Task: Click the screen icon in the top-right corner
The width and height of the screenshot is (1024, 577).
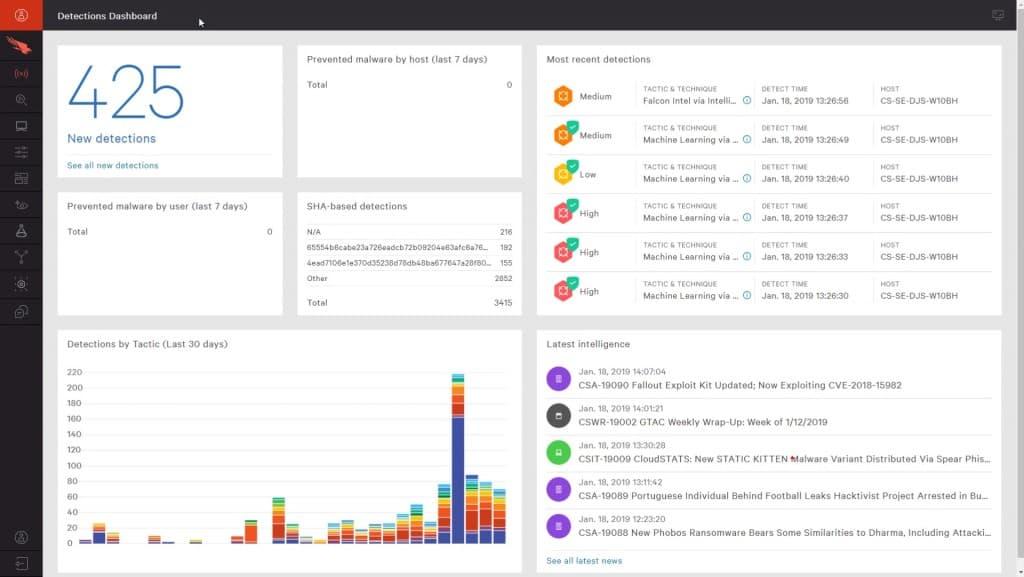Action: coord(997,14)
